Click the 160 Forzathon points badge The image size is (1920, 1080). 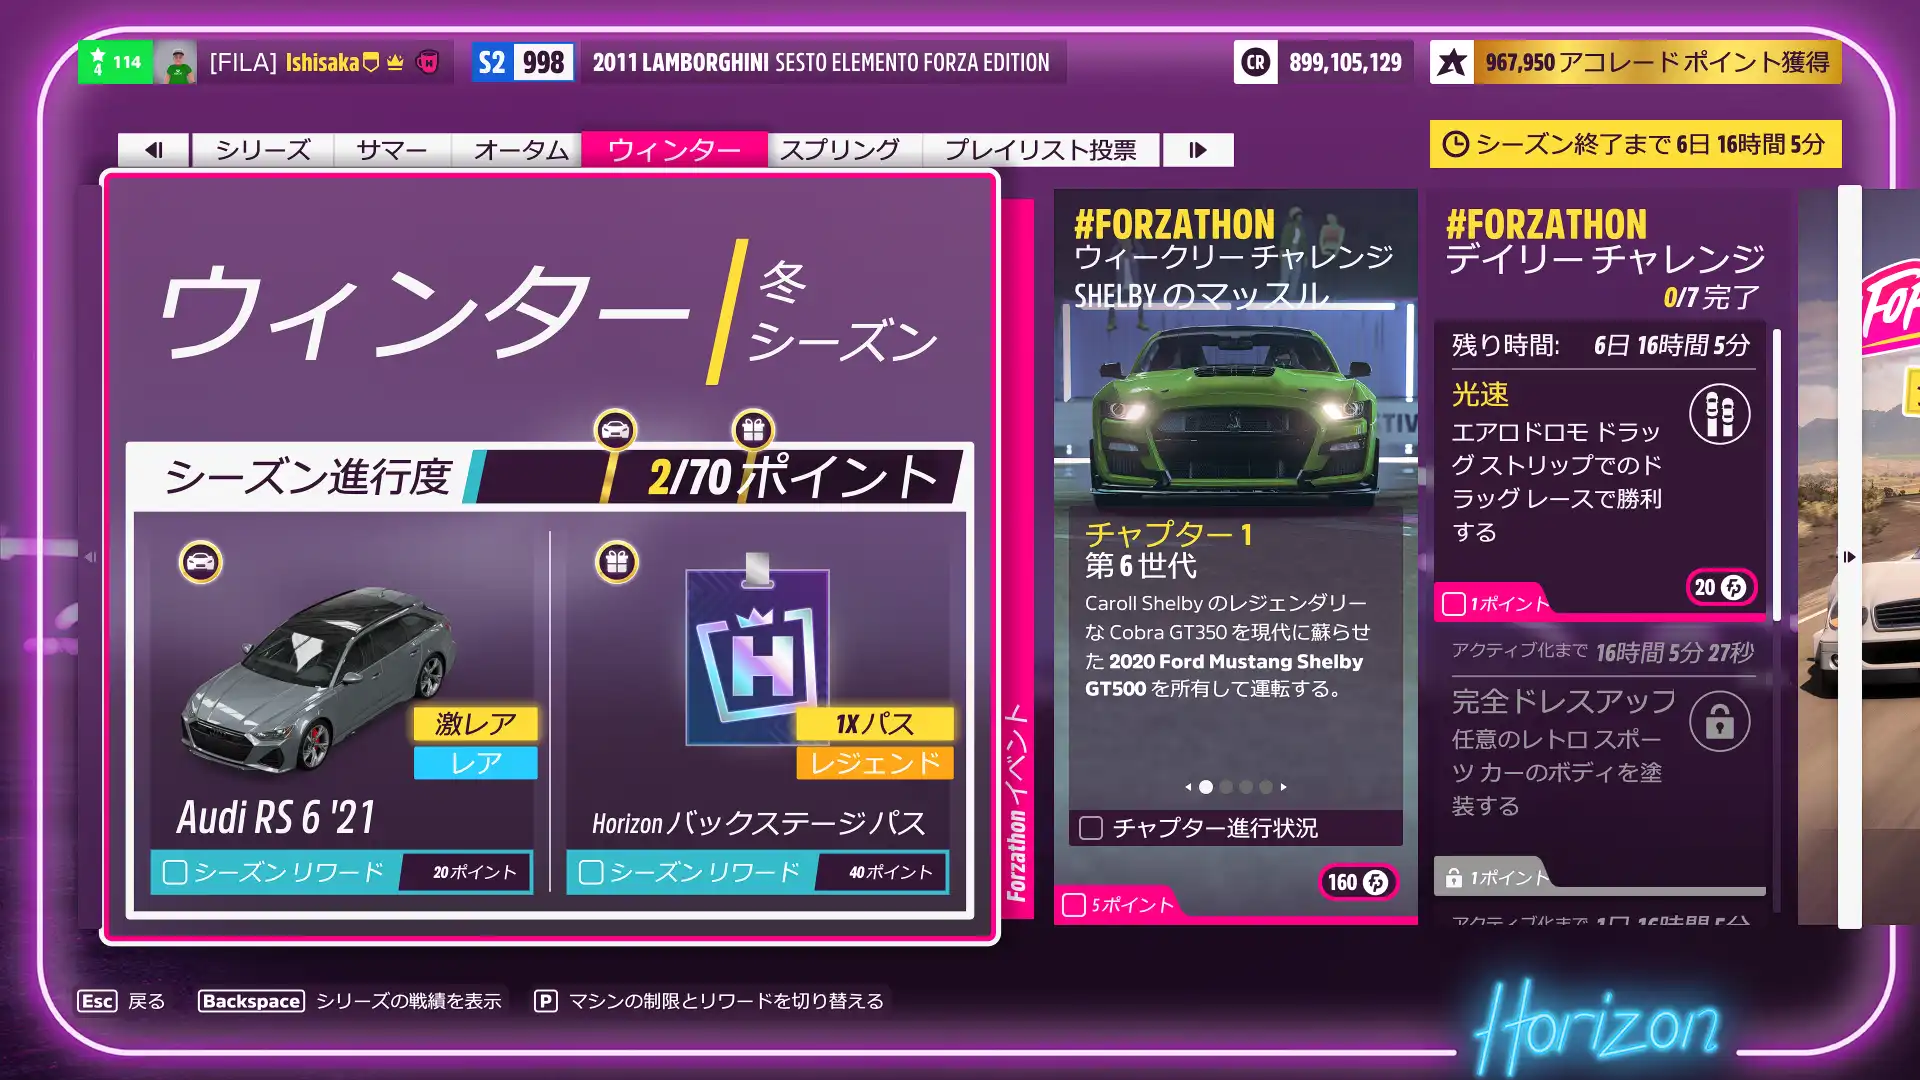1358,882
